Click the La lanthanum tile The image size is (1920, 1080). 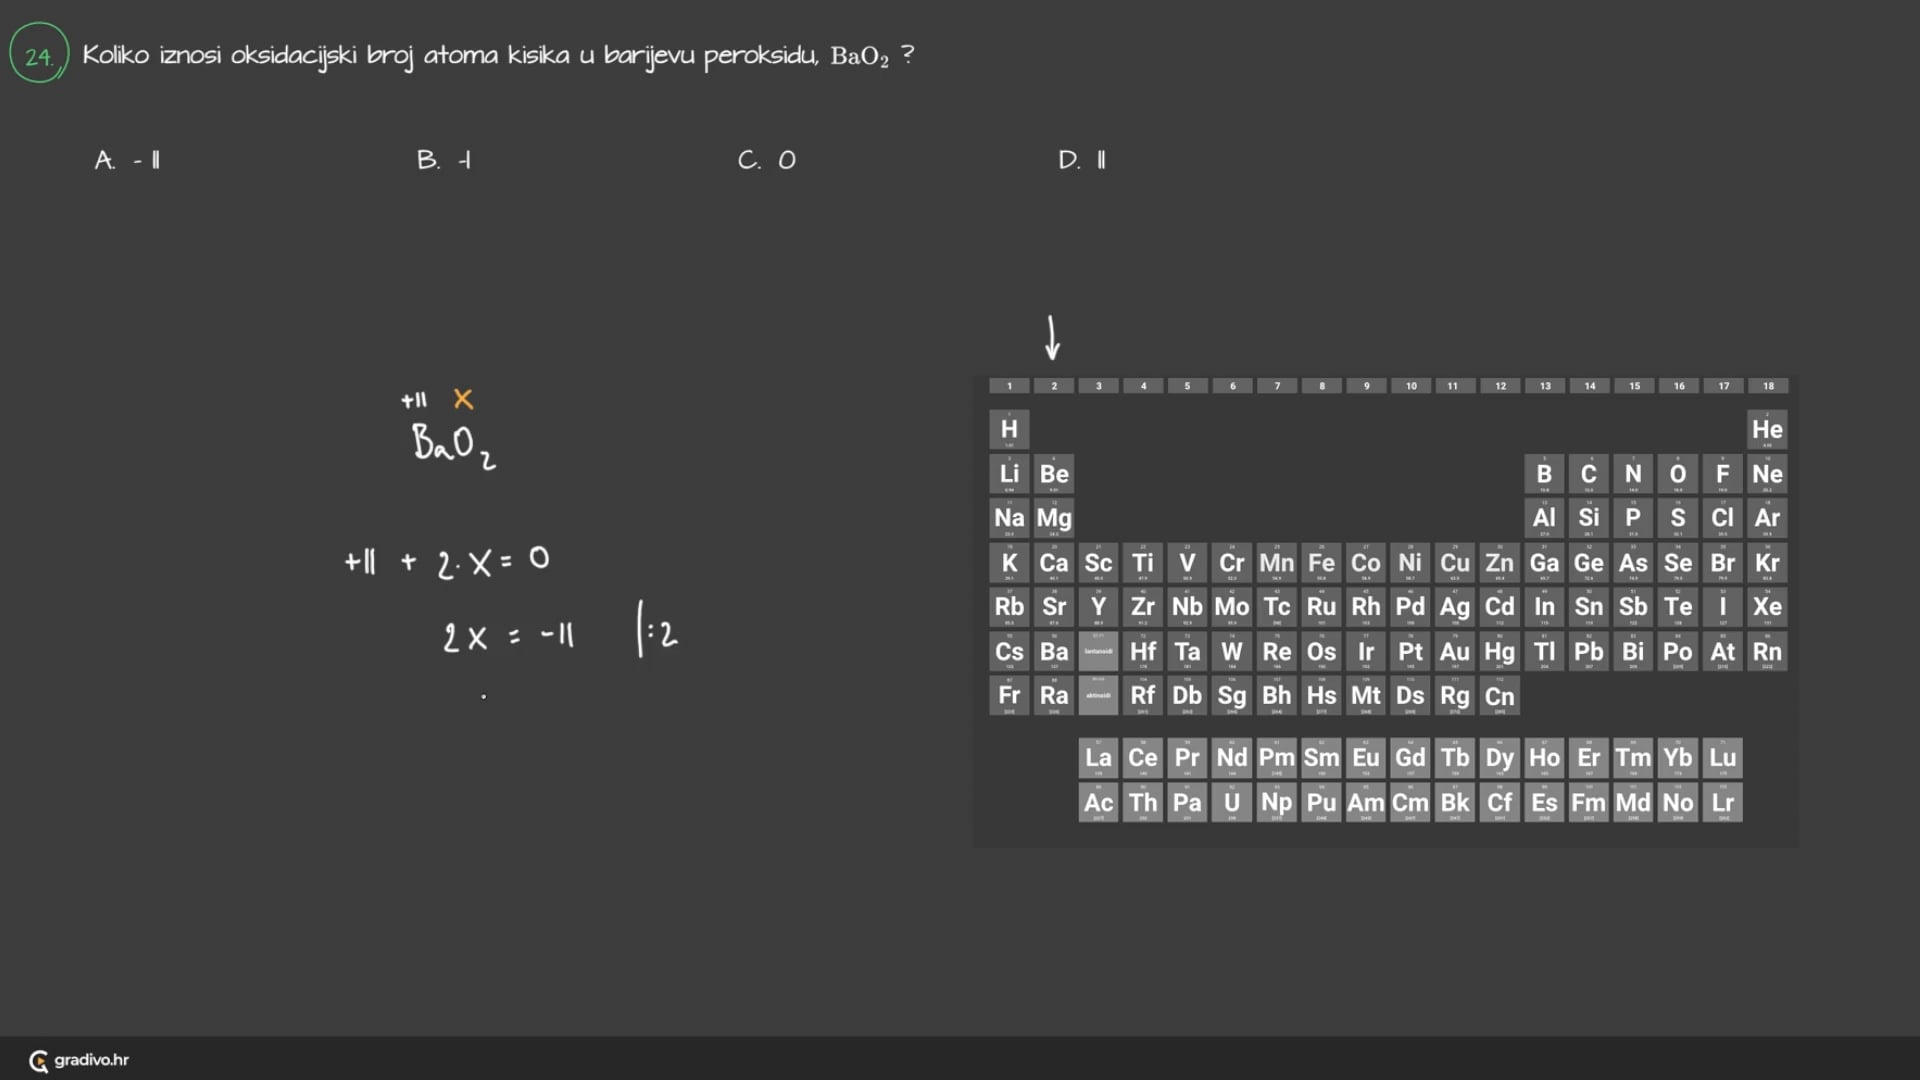1098,758
